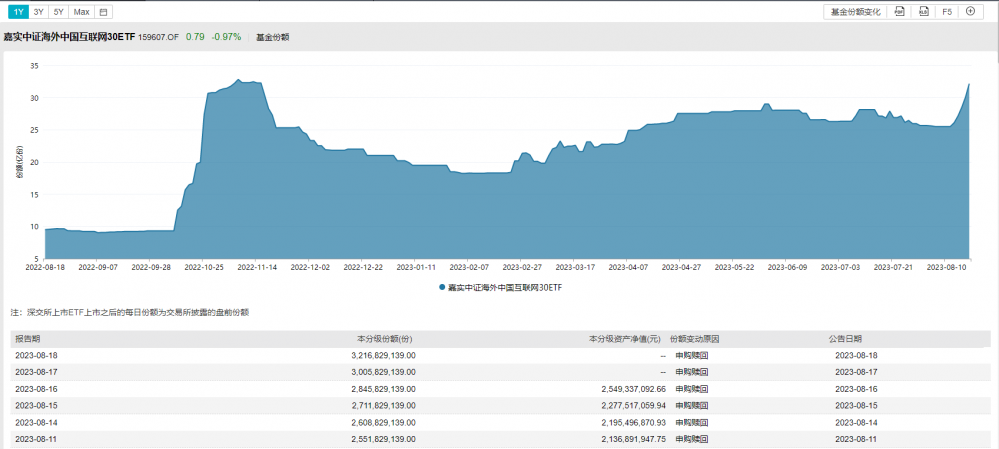Switch to the 5Y time range
The width and height of the screenshot is (999, 449).
pos(60,12)
